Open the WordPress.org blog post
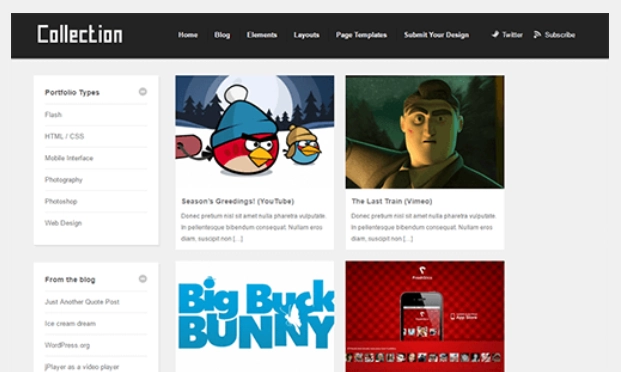The width and height of the screenshot is (621, 372). coord(67,345)
